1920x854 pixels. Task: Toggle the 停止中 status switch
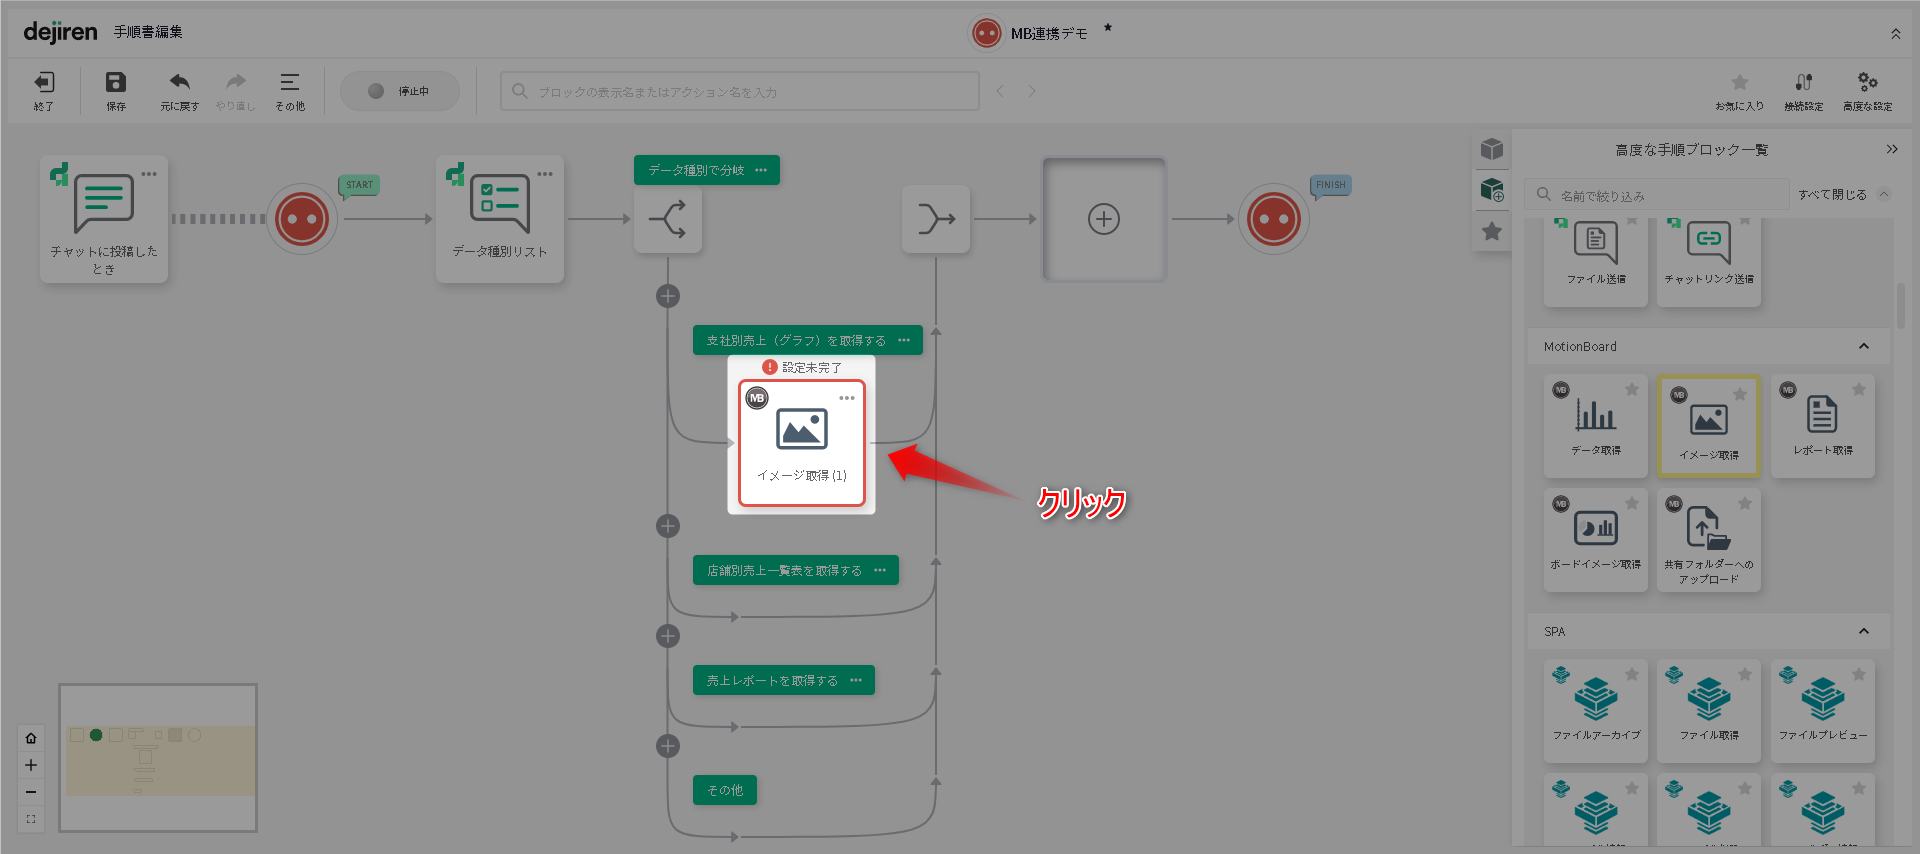400,91
